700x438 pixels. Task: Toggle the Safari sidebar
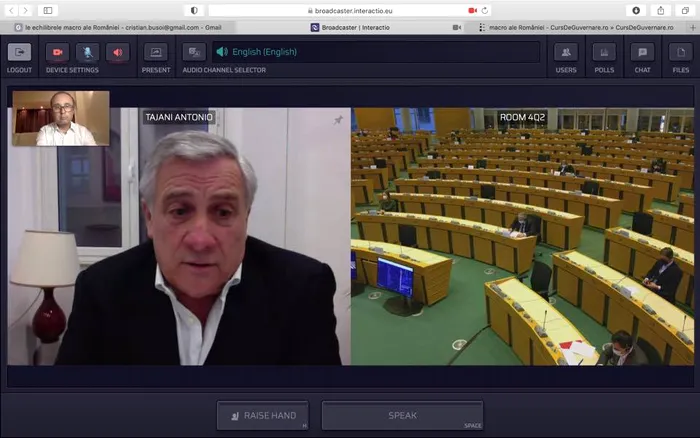pyautogui.click(x=48, y=10)
